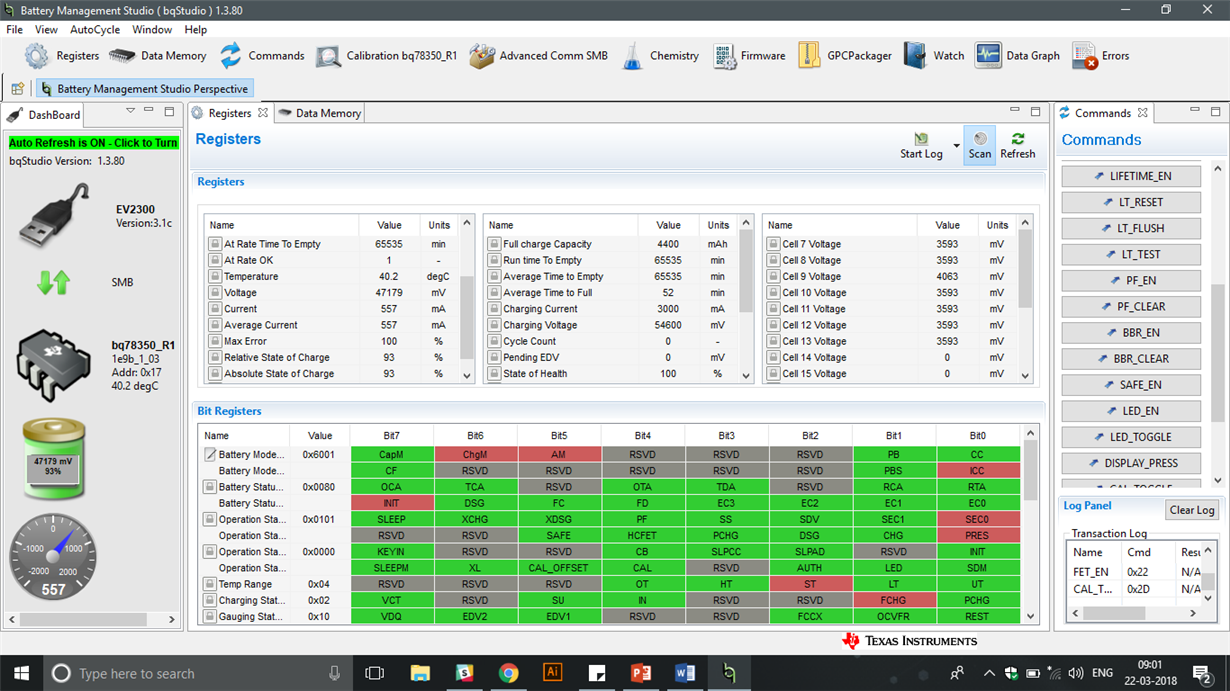Click the LT_RESET command button
The image size is (1230, 691).
click(x=1131, y=202)
